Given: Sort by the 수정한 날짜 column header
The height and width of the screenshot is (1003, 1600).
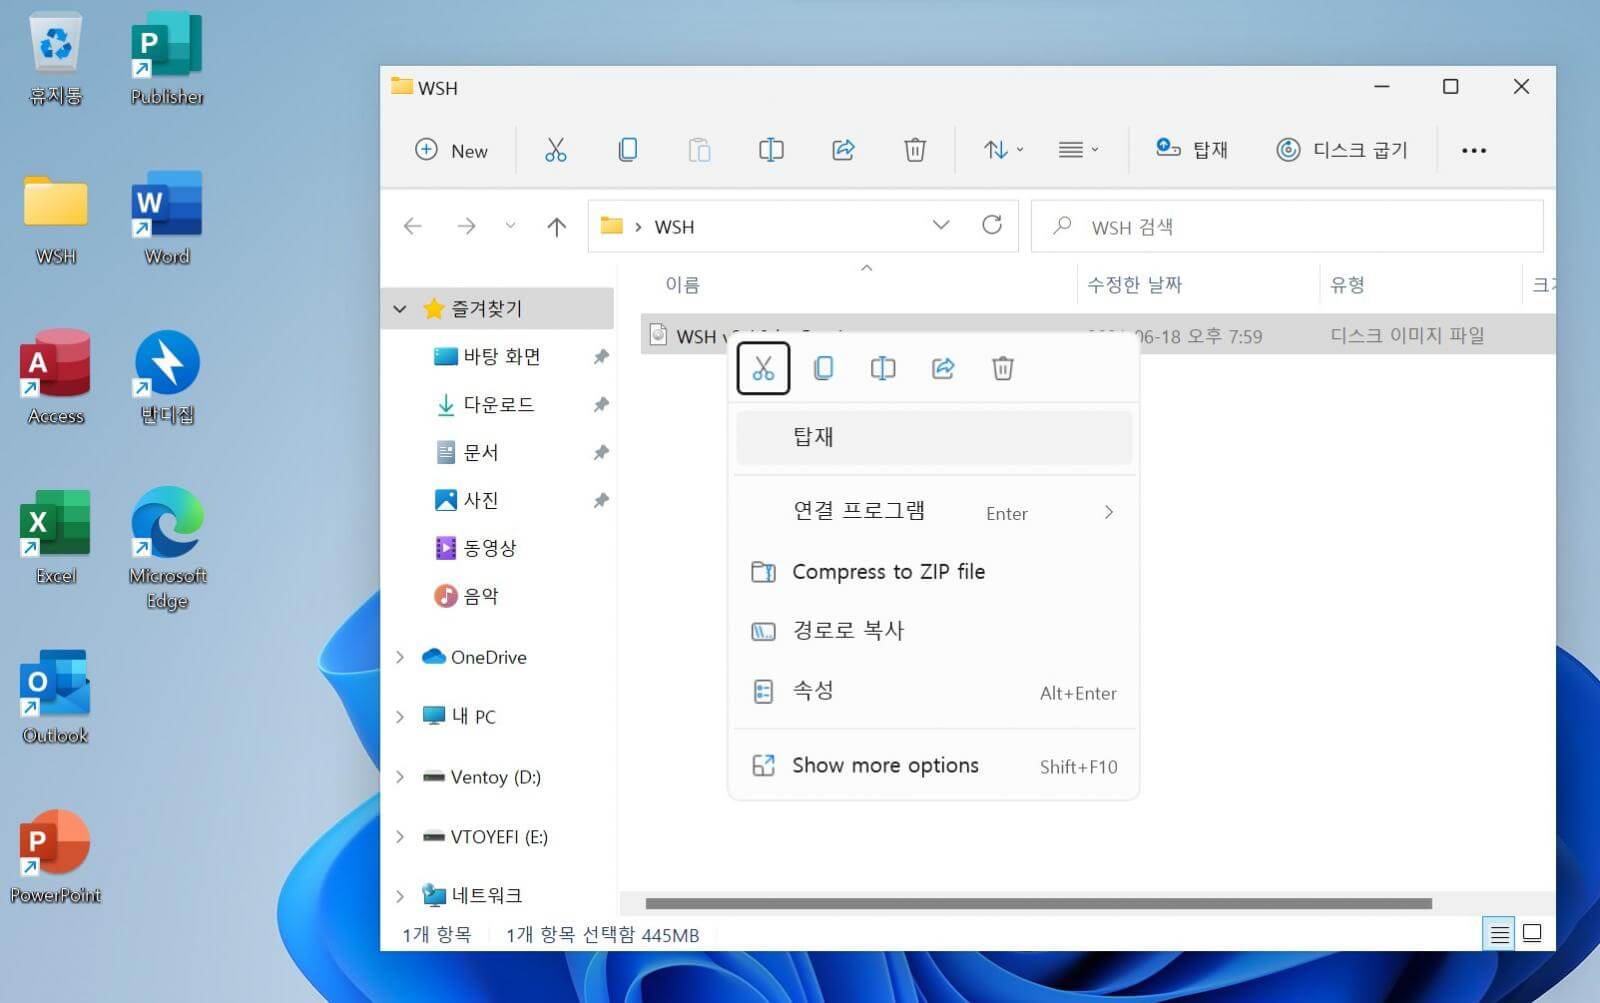Looking at the screenshot, I should pos(1135,285).
